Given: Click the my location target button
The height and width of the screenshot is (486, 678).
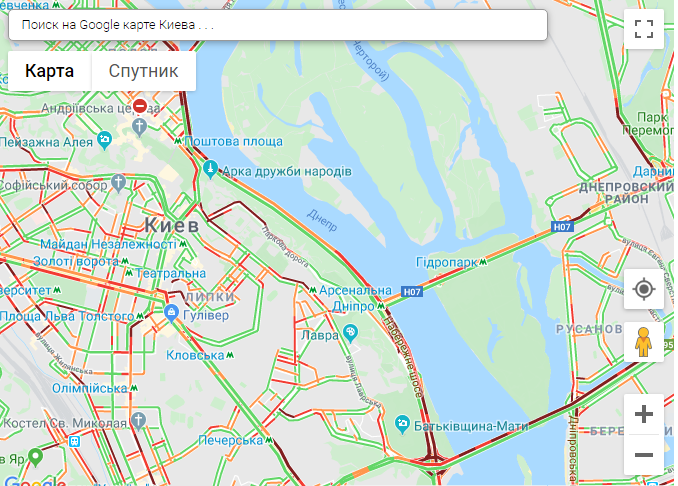Looking at the screenshot, I should pyautogui.click(x=644, y=289).
